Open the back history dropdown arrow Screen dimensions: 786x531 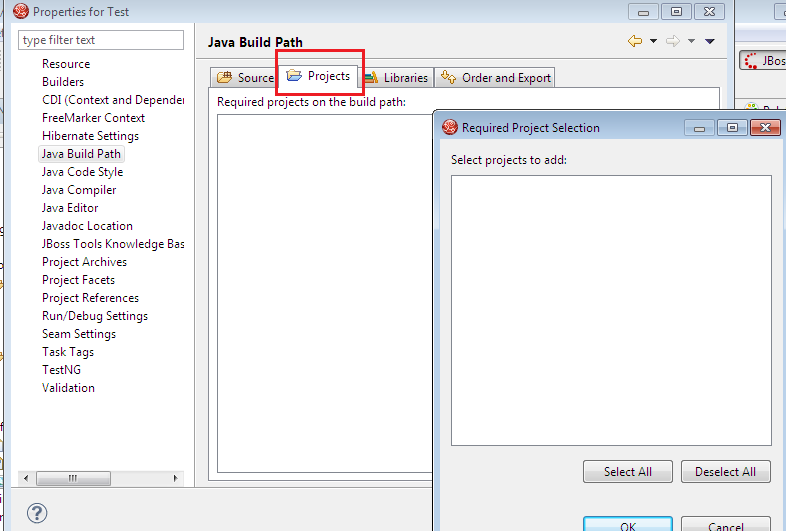(x=653, y=41)
